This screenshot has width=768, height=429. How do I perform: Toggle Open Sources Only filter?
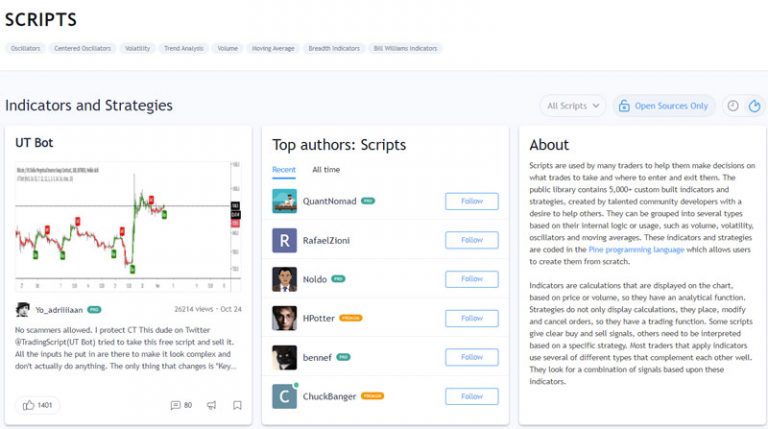pos(664,106)
